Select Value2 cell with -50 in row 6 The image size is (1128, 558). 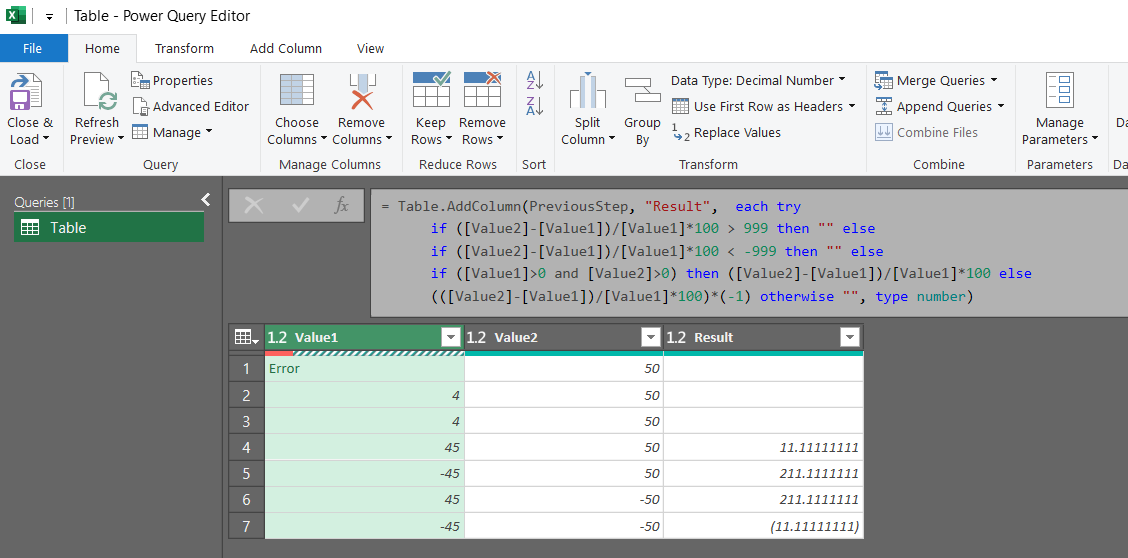(x=564, y=500)
